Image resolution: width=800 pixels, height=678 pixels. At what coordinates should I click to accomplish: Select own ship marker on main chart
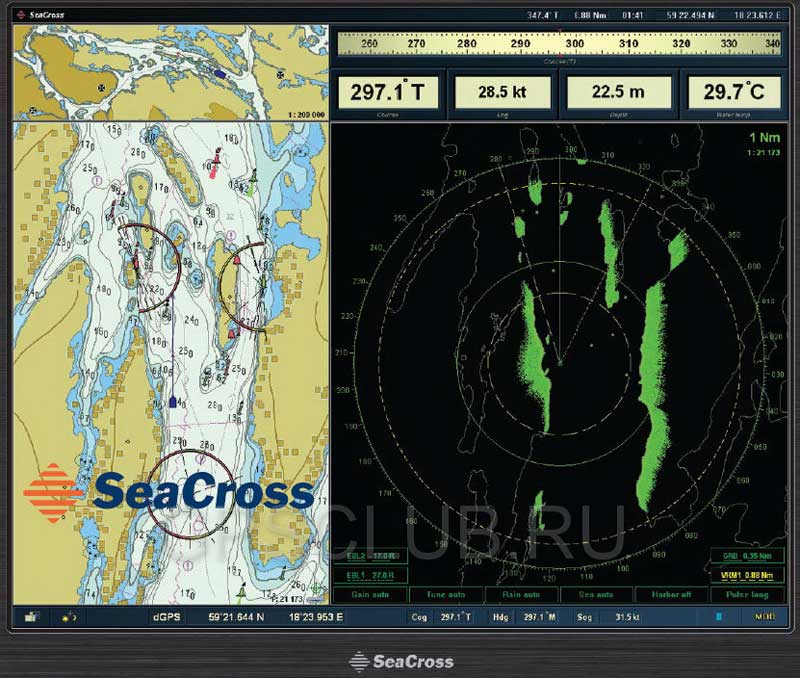point(172,402)
